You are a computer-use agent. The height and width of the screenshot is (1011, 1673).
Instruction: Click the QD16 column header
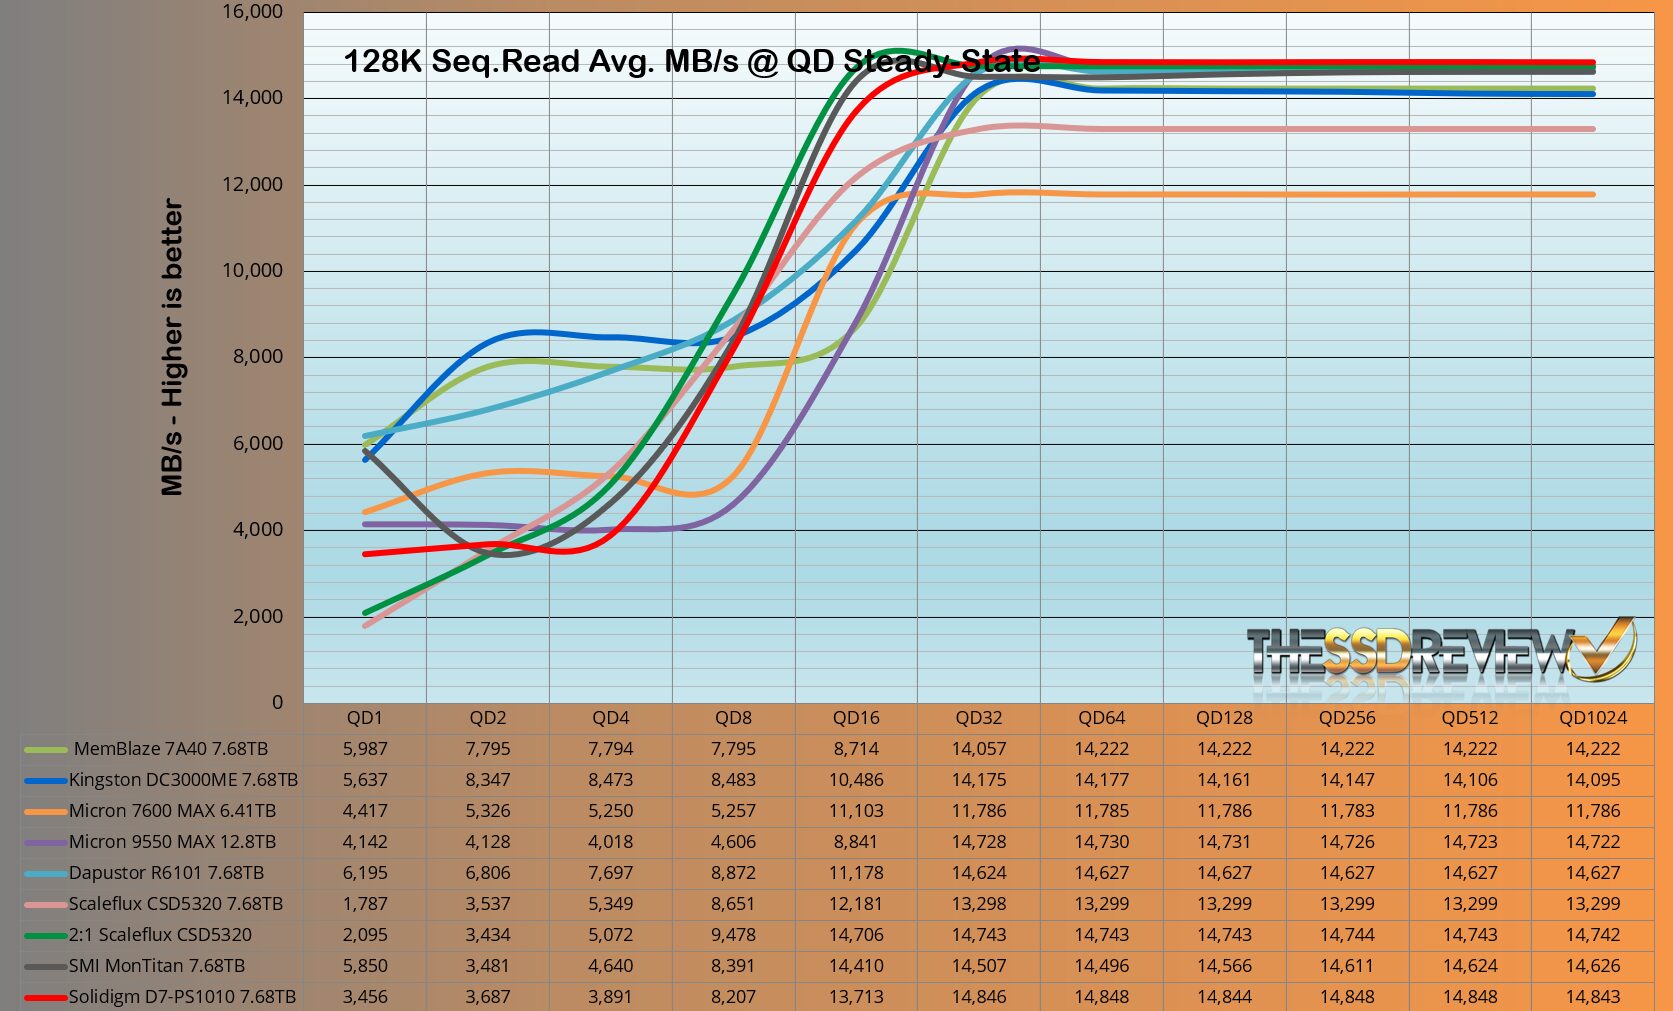coord(856,718)
